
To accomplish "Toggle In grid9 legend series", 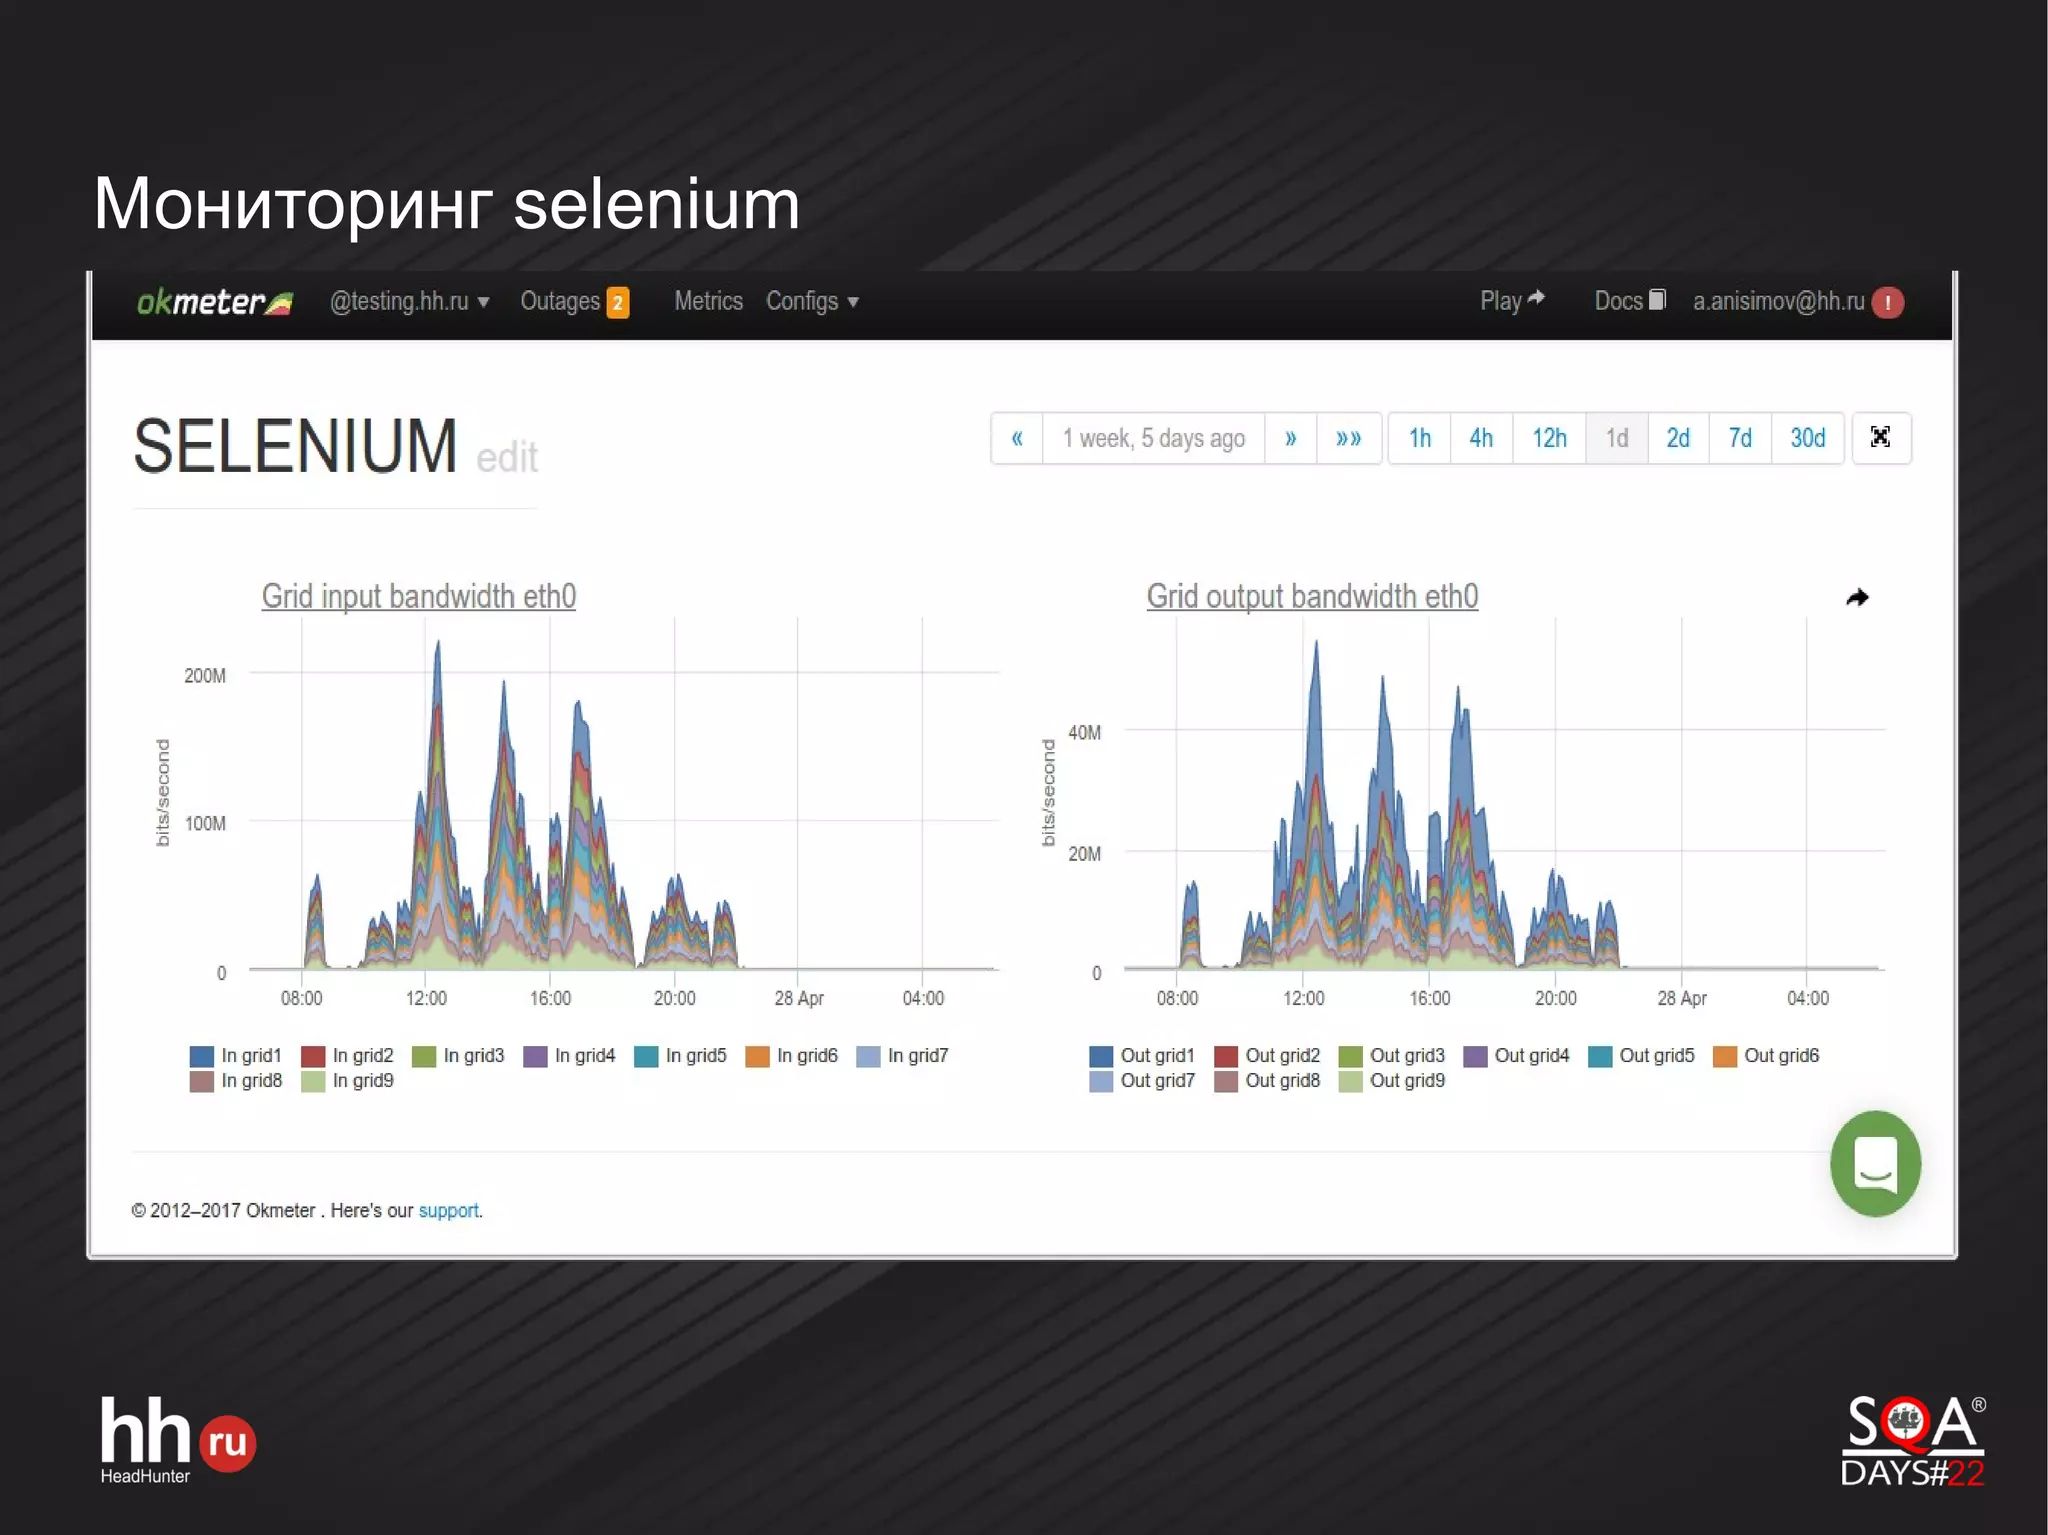I will pos(347,1081).
